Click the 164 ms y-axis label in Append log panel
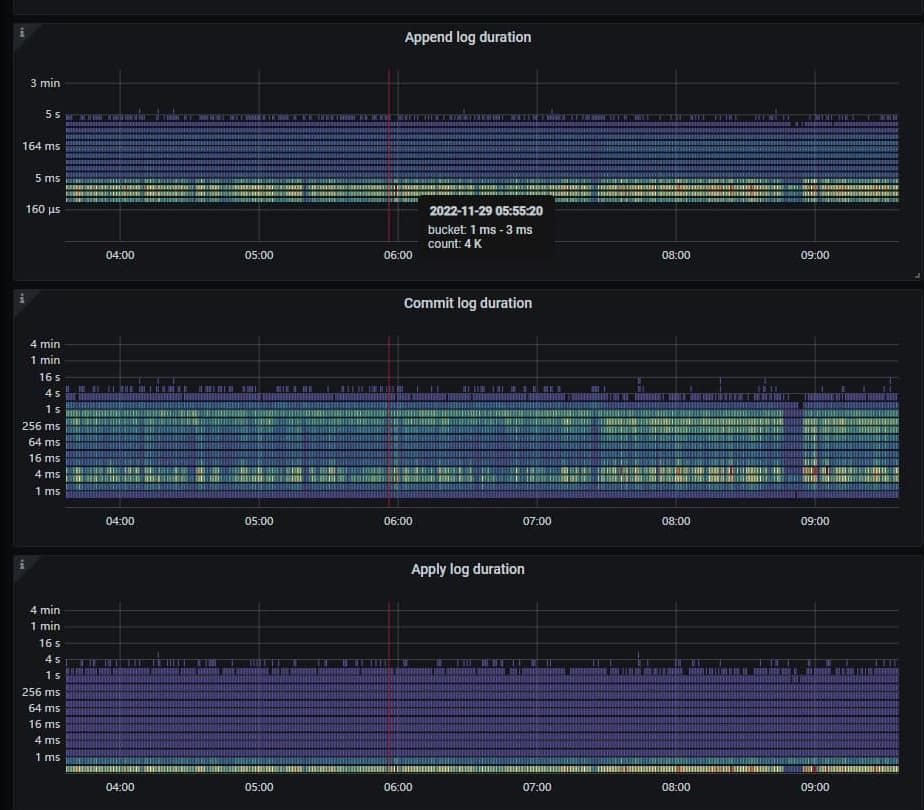 [x=43, y=146]
